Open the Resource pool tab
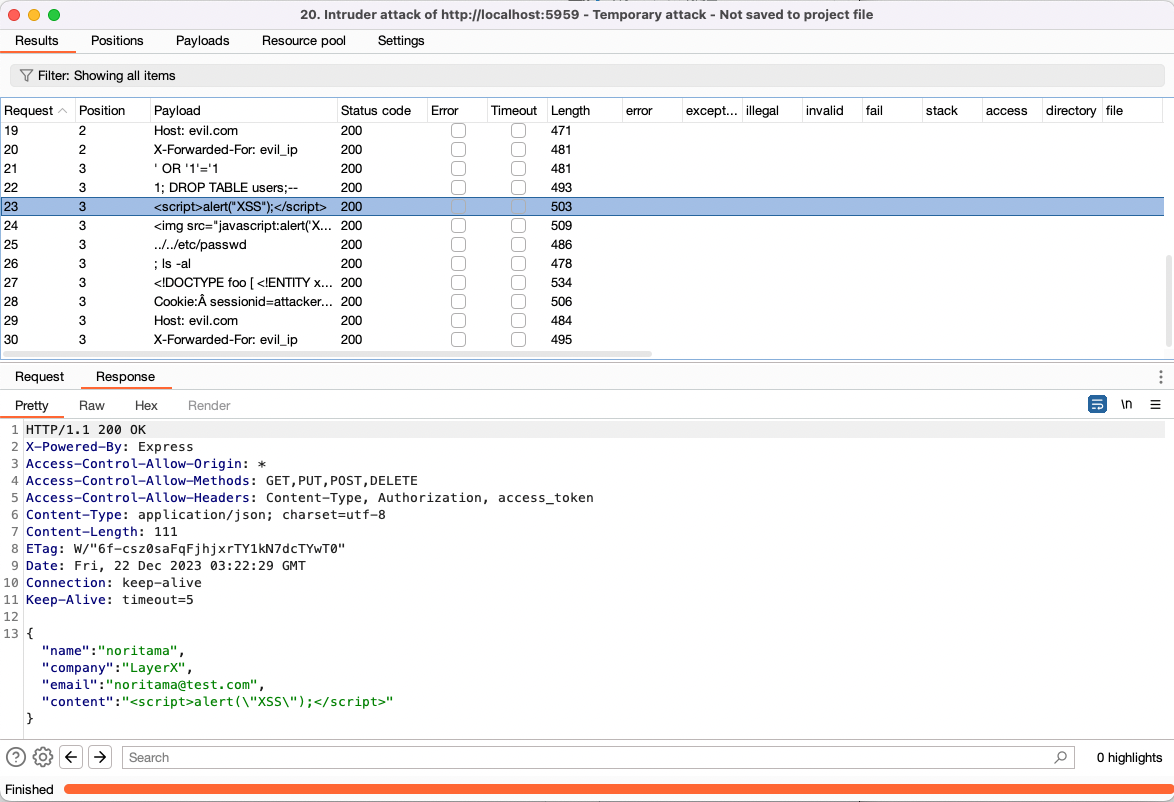 303,40
